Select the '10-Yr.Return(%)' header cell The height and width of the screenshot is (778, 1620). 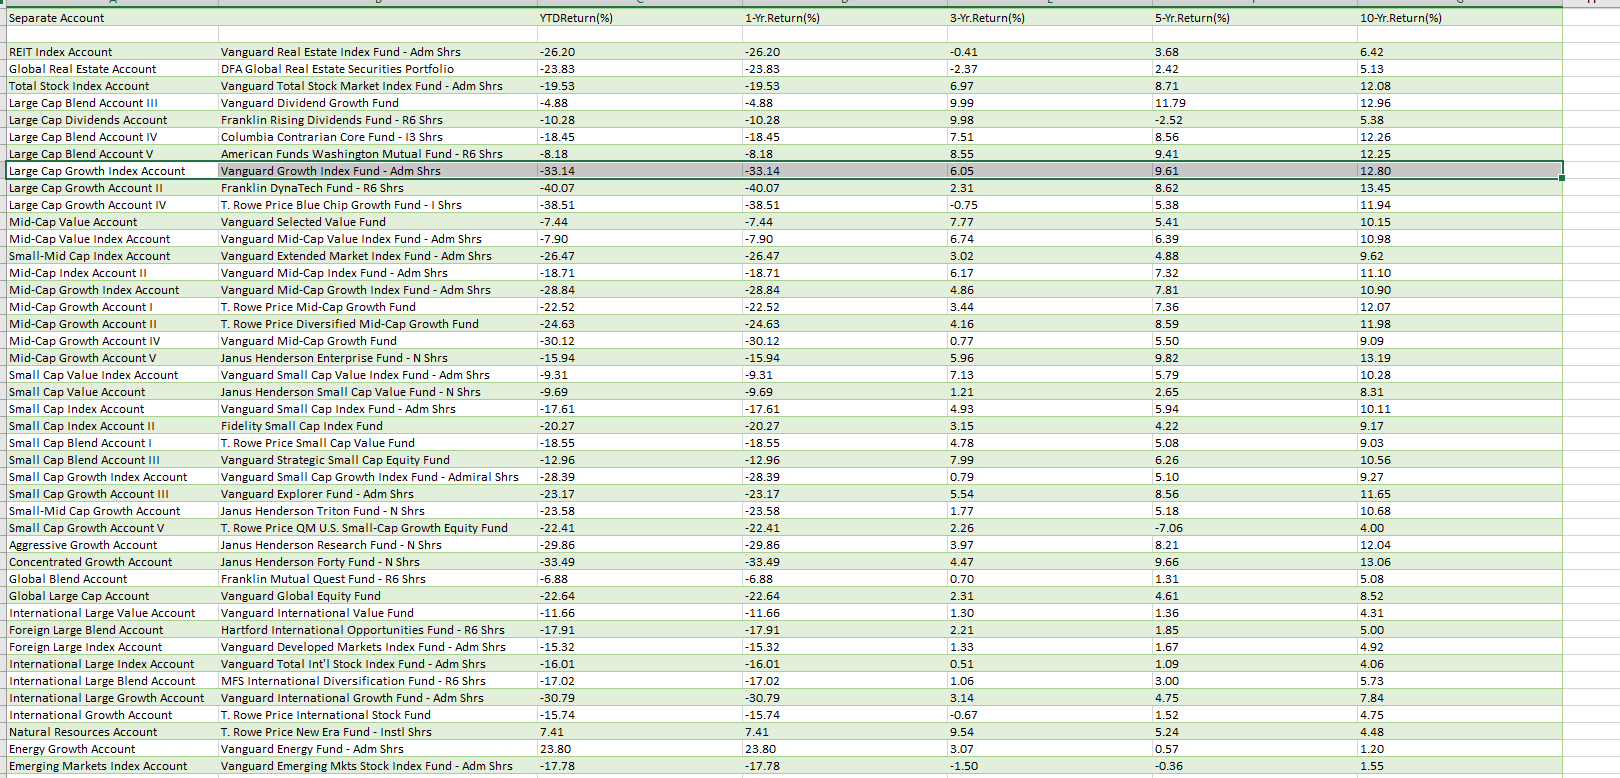[x=1460, y=18]
